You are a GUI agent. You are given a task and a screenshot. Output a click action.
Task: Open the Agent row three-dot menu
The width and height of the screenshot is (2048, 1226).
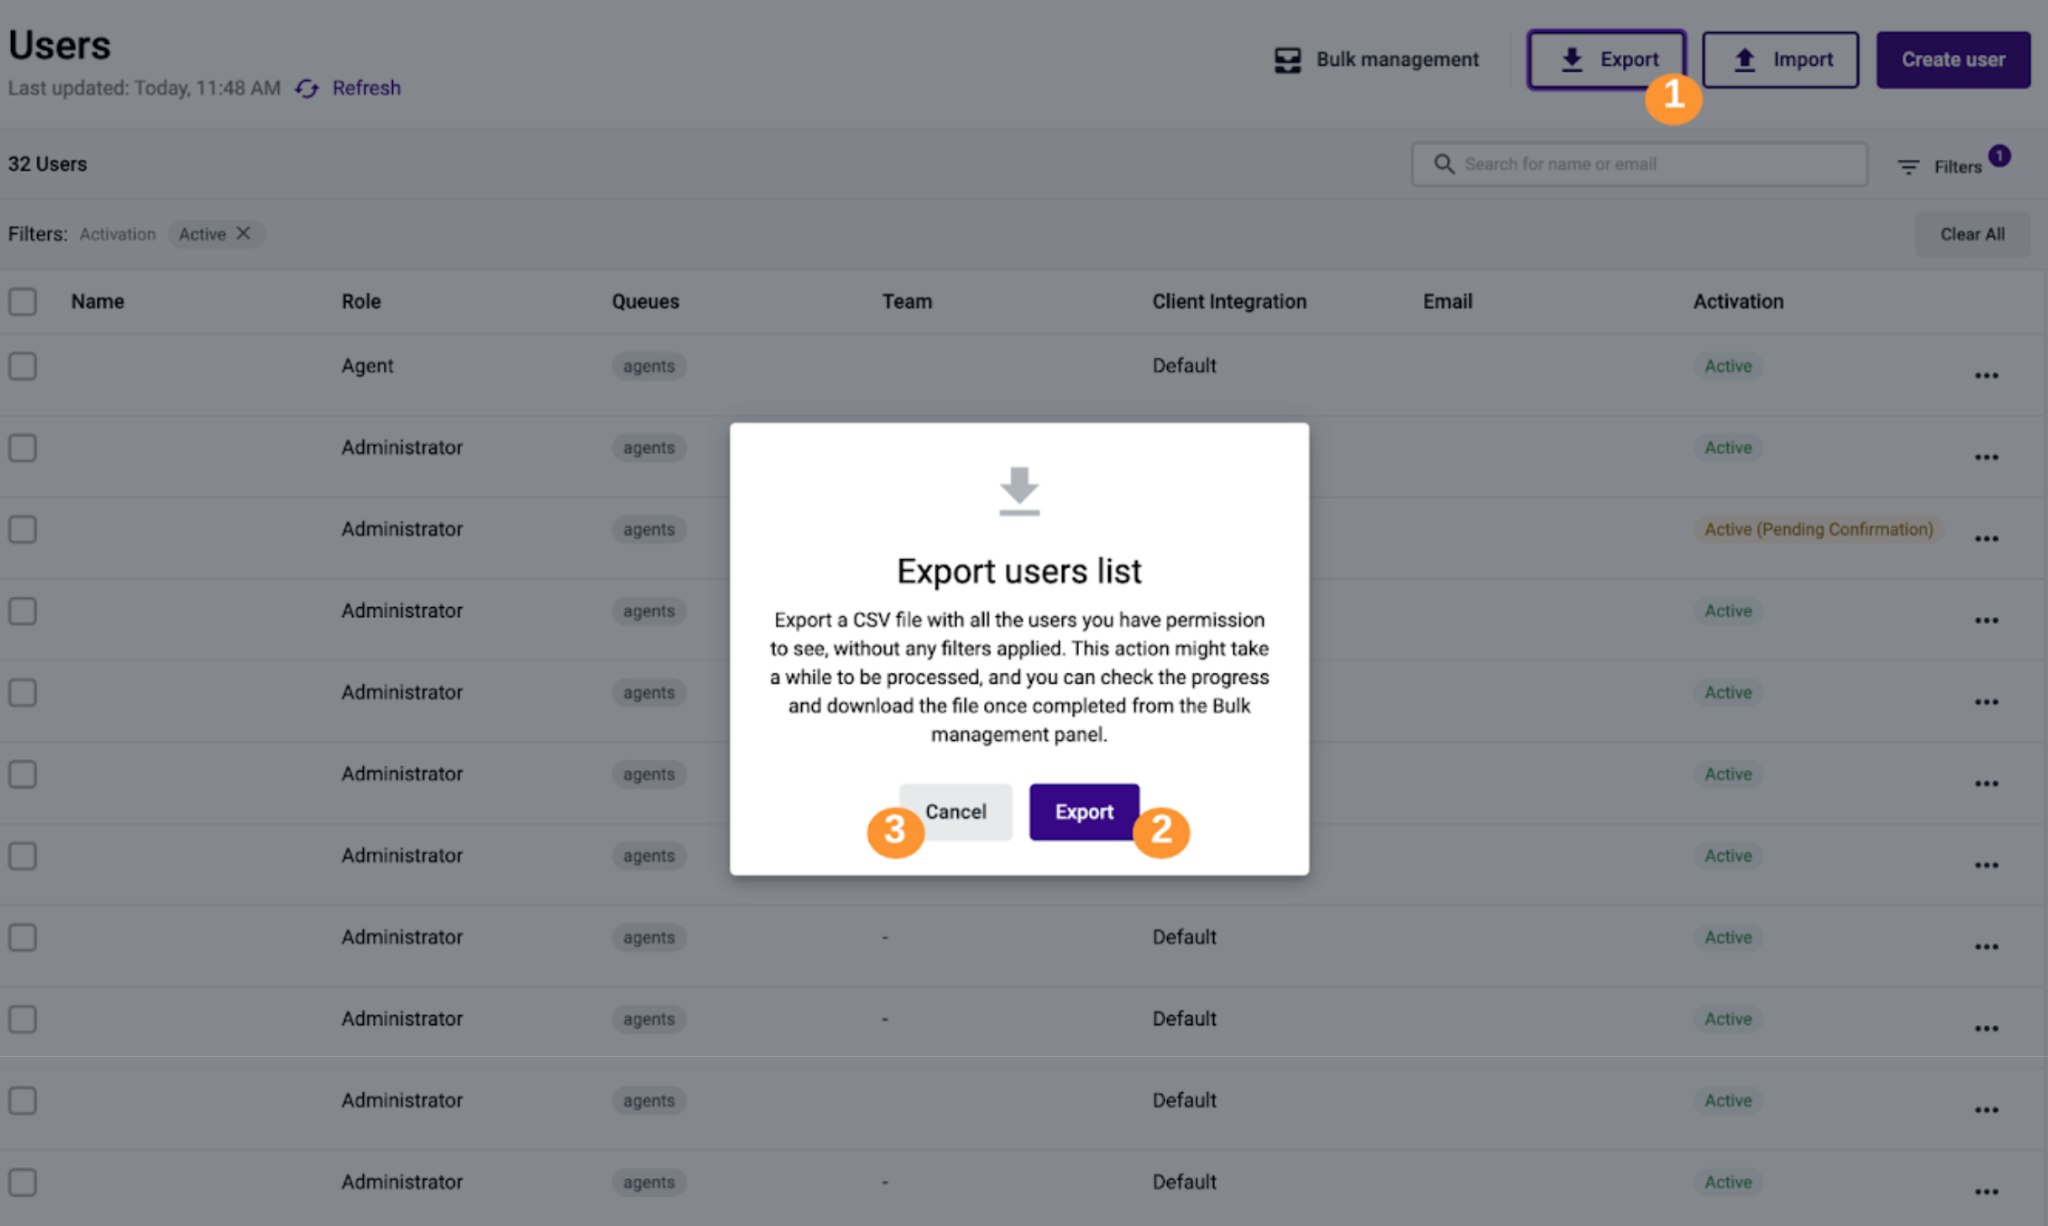[1986, 376]
